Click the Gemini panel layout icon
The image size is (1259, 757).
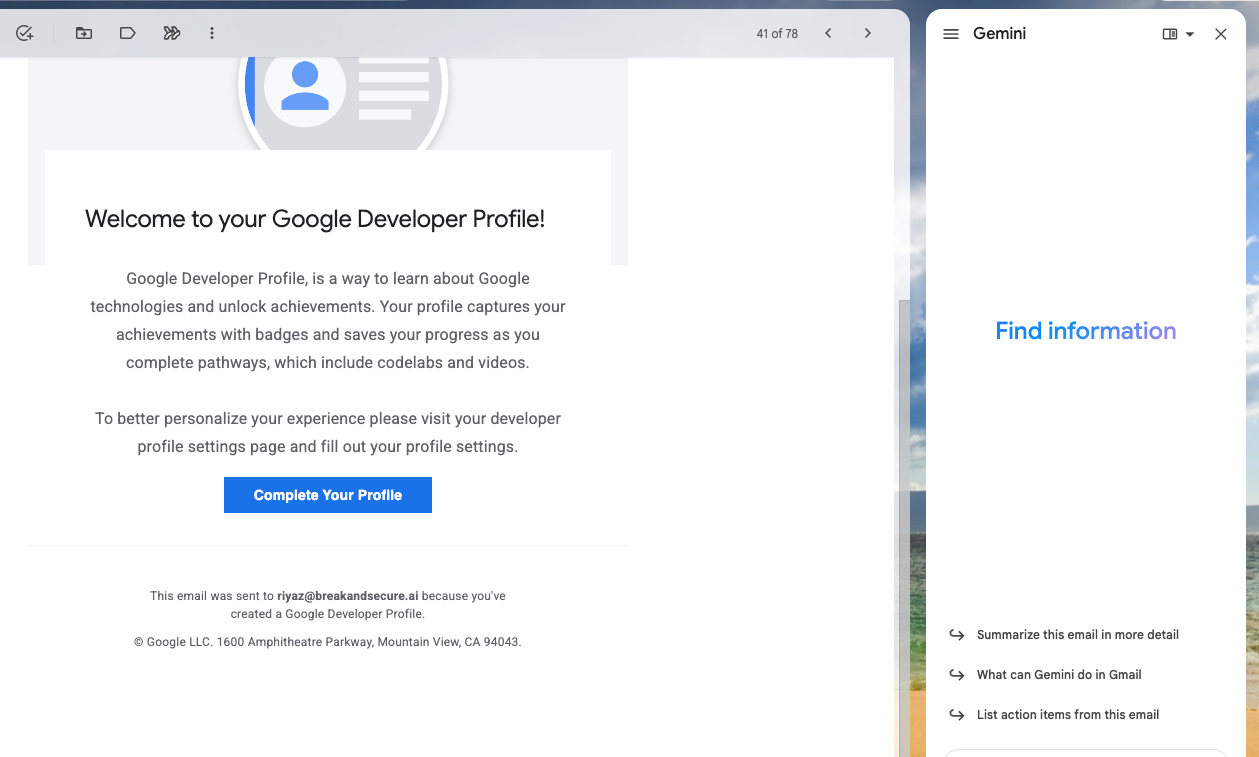(x=1169, y=34)
